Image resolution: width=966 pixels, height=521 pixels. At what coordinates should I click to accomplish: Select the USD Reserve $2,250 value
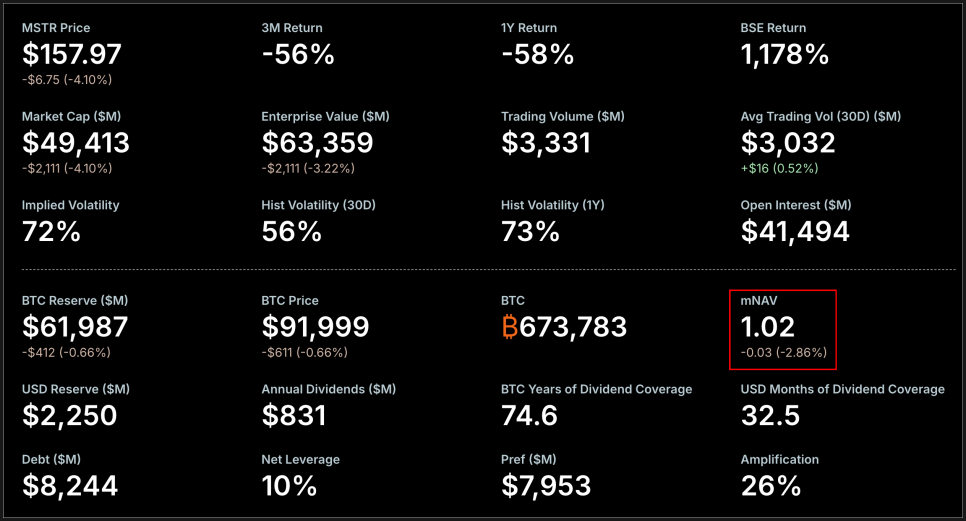point(69,415)
